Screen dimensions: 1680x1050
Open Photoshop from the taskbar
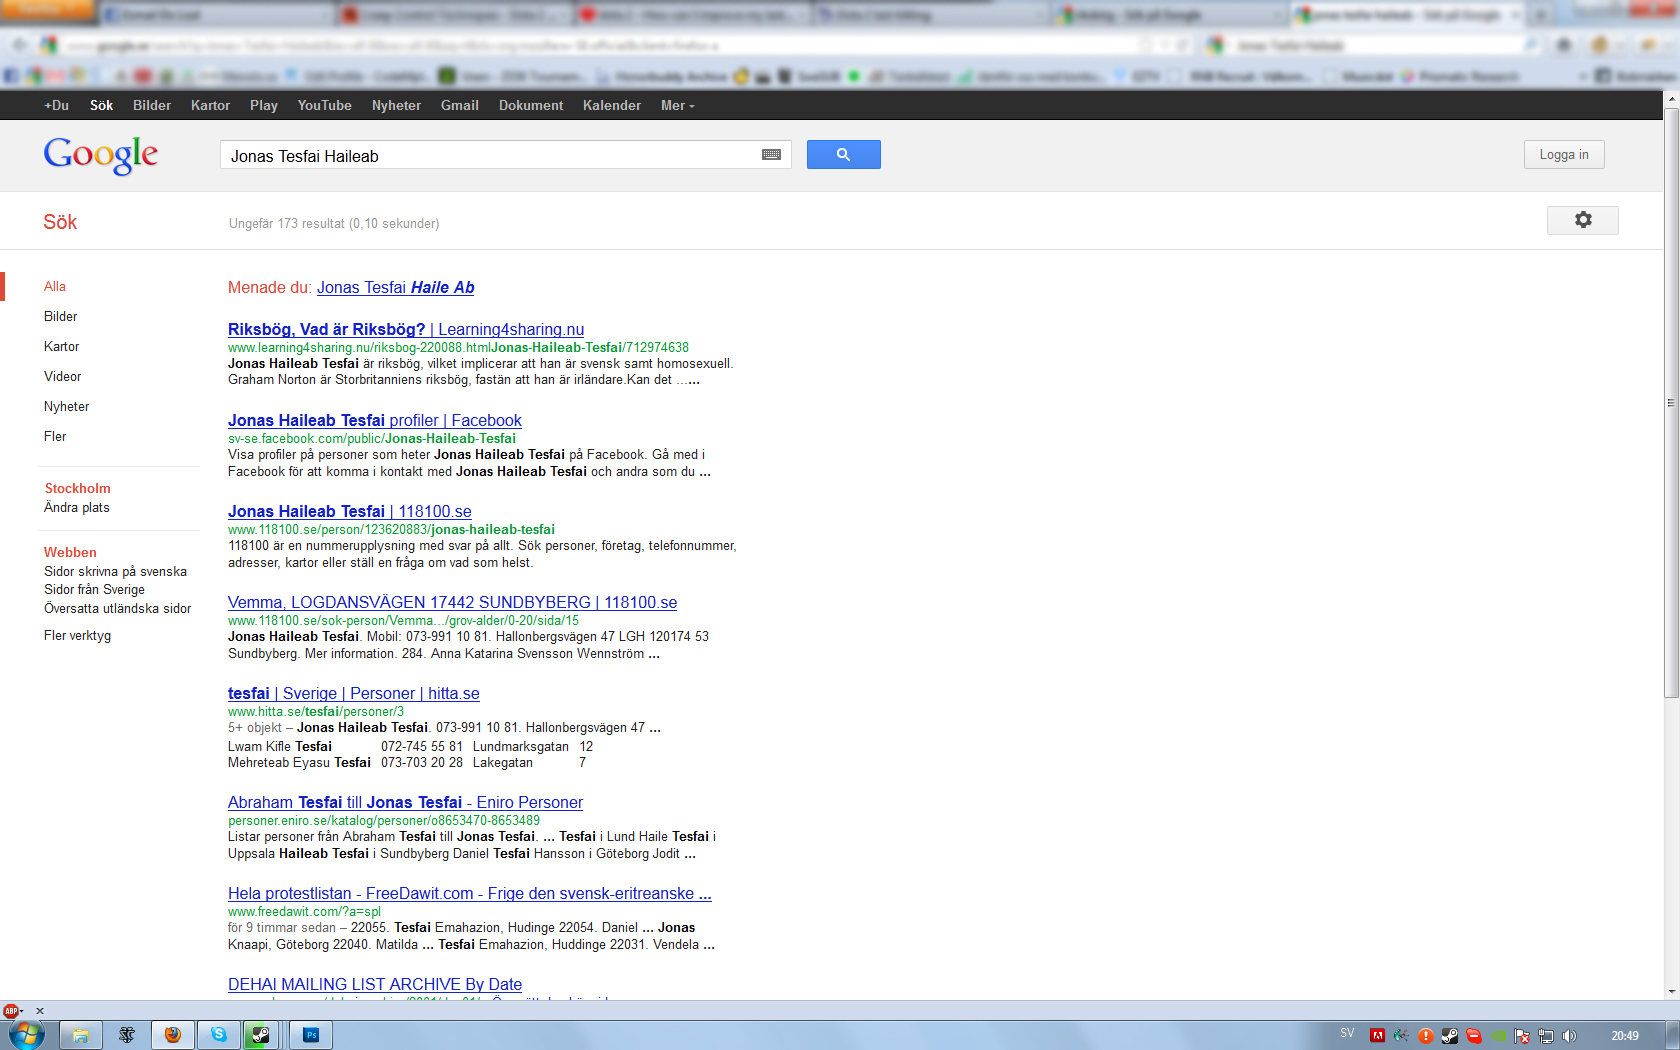pyautogui.click(x=311, y=1035)
